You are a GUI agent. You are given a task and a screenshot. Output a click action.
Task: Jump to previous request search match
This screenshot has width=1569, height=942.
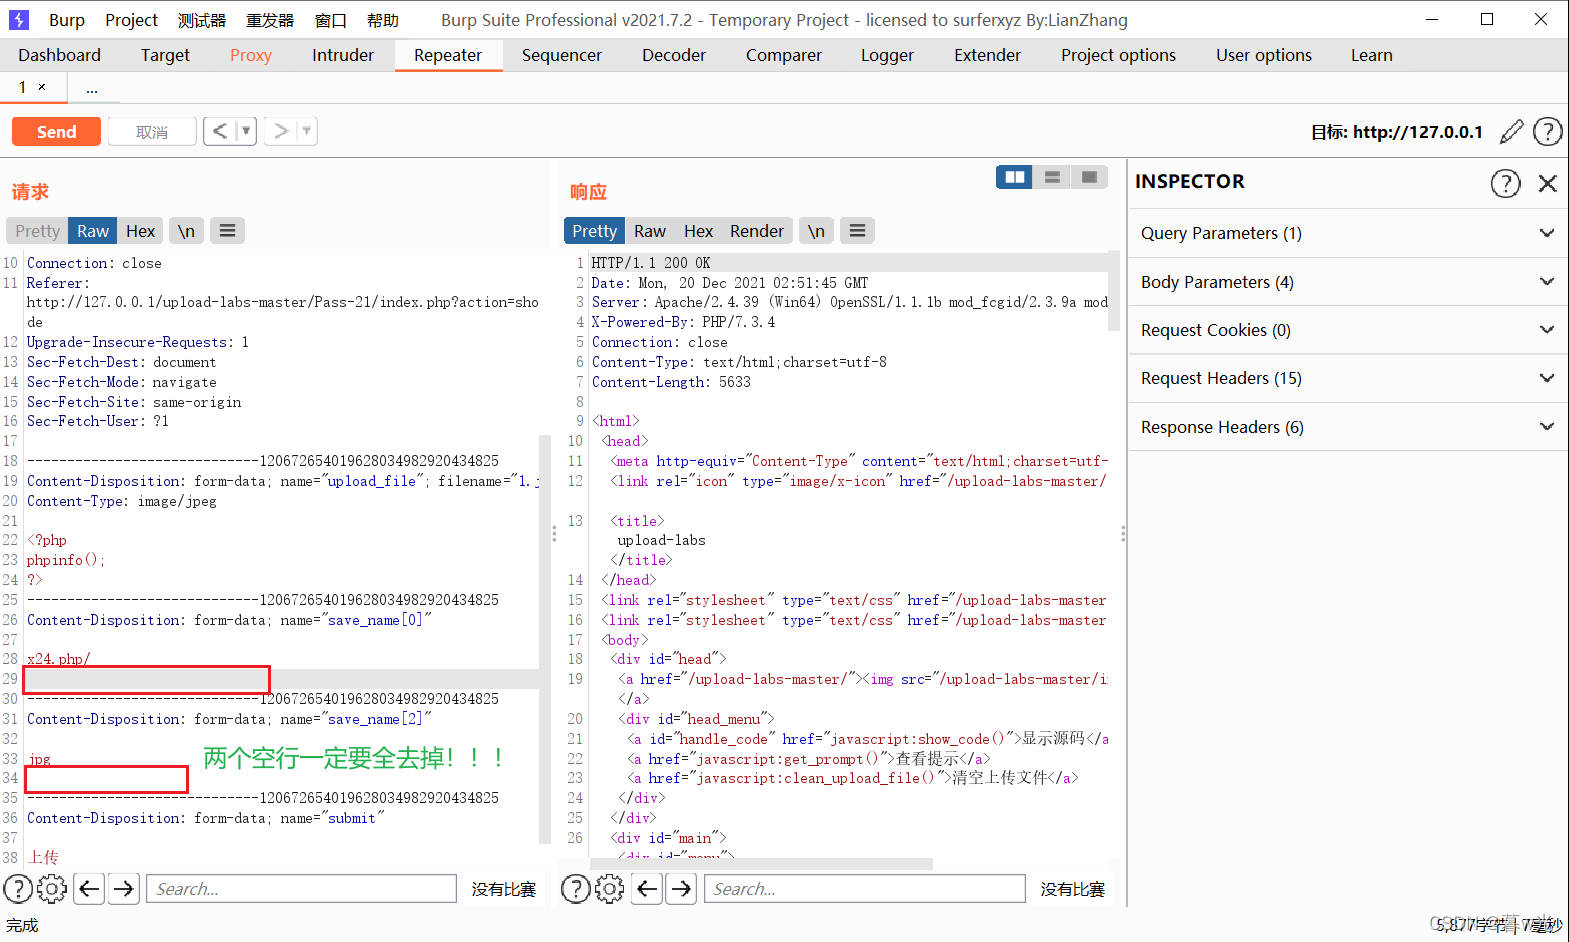coord(89,888)
